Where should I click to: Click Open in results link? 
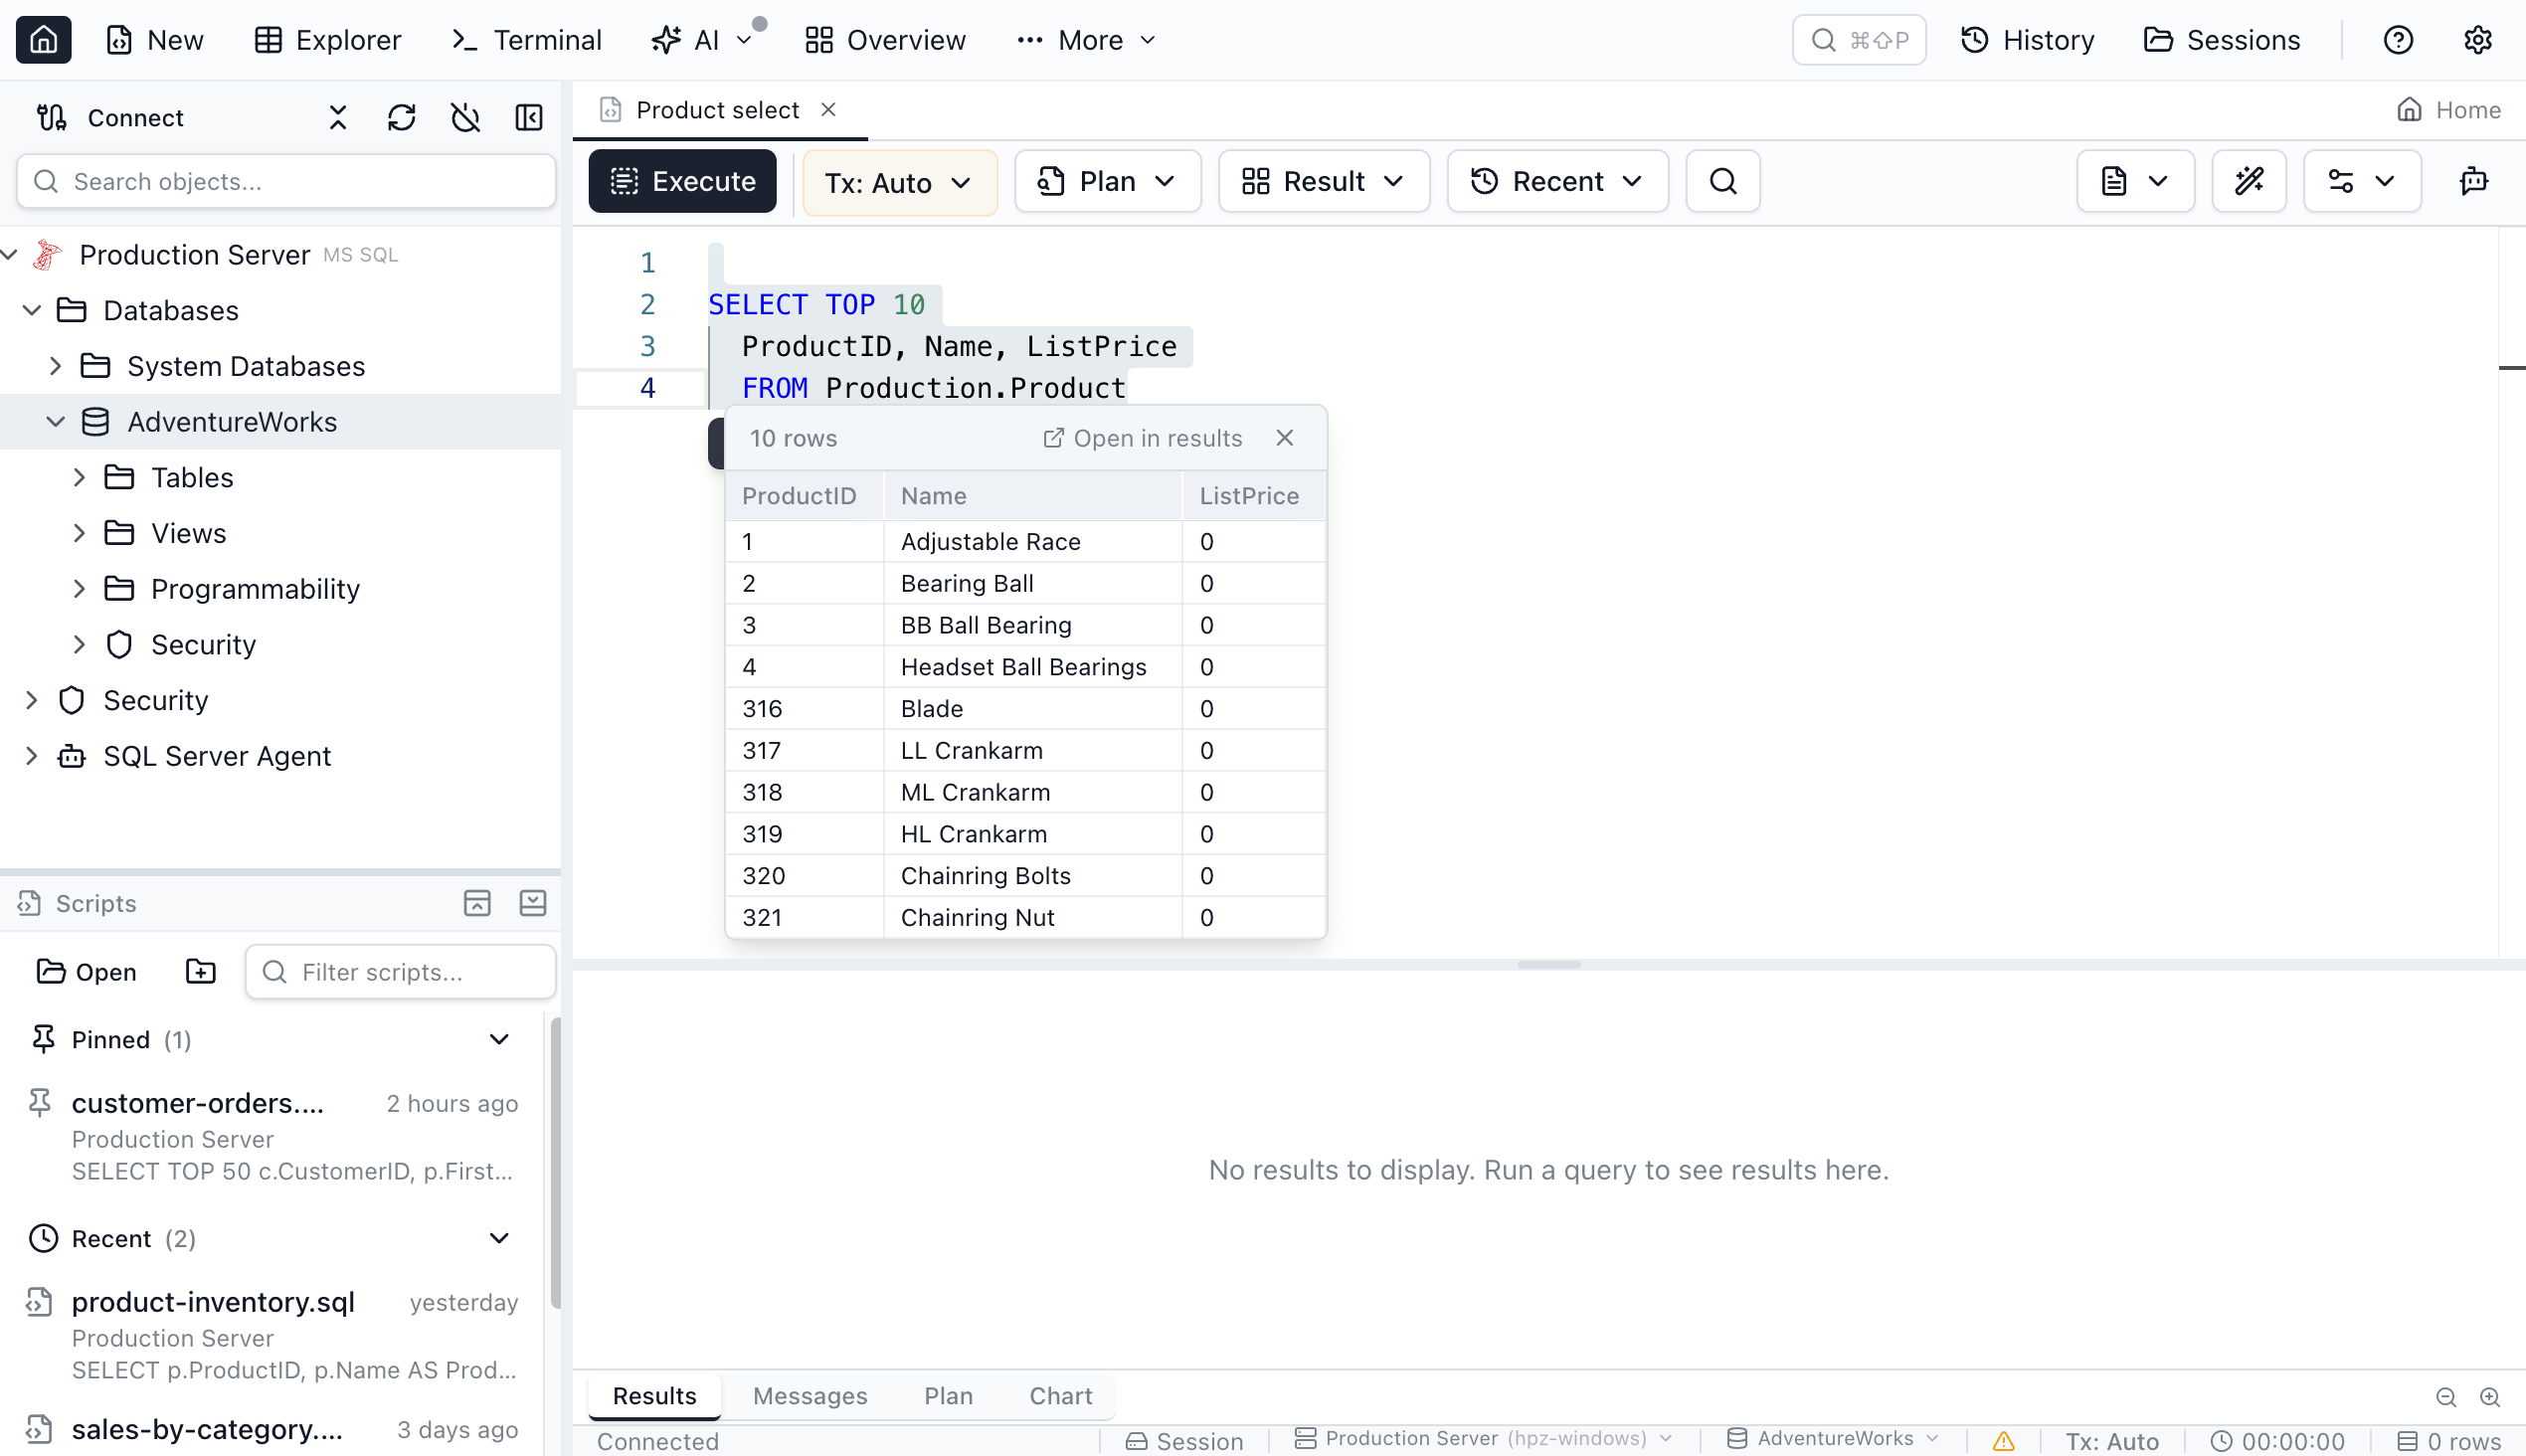coord(1143,439)
